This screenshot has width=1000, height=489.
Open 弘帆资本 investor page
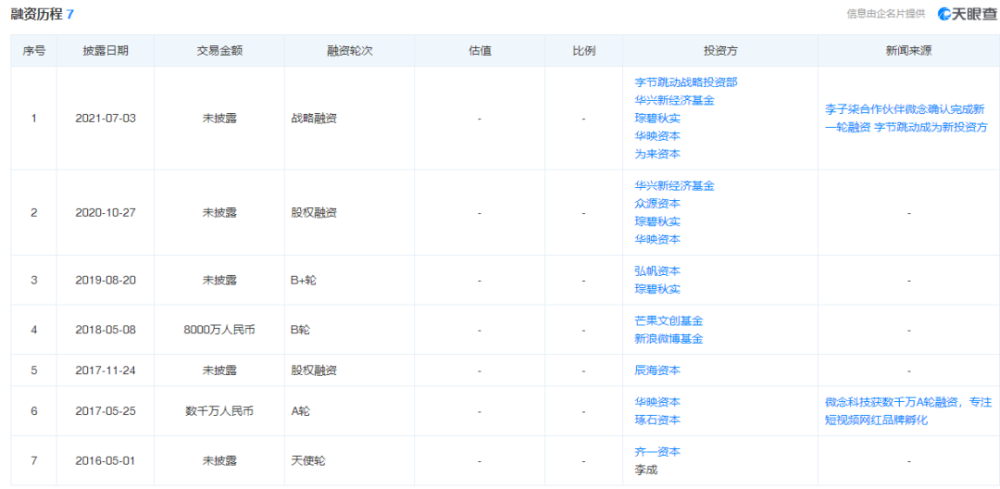click(658, 271)
